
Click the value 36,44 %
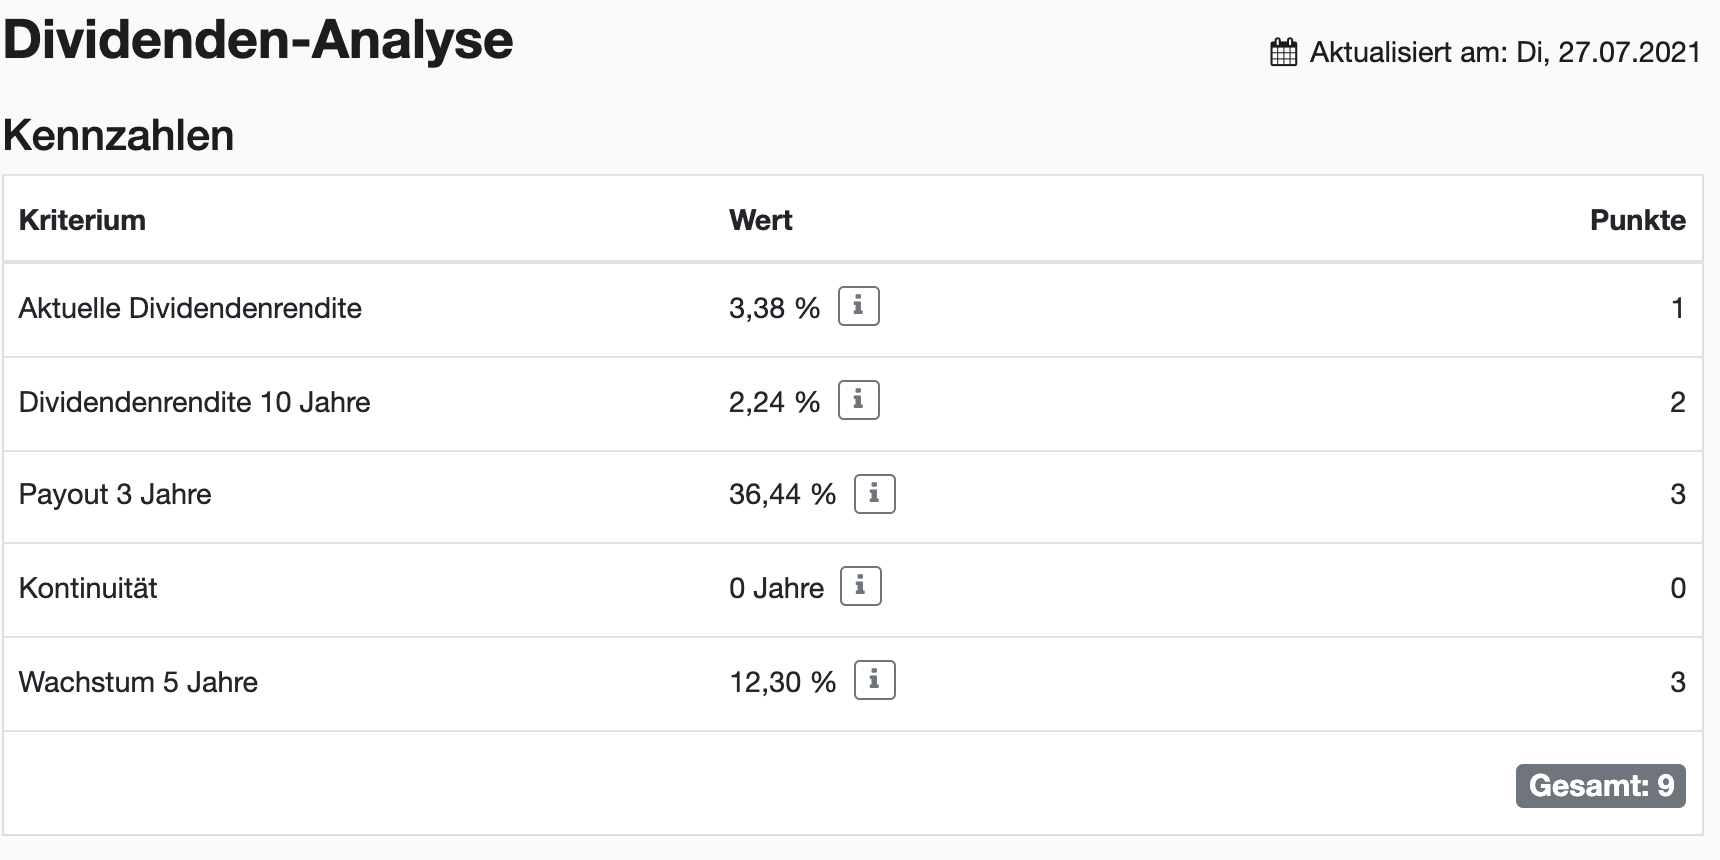(782, 494)
